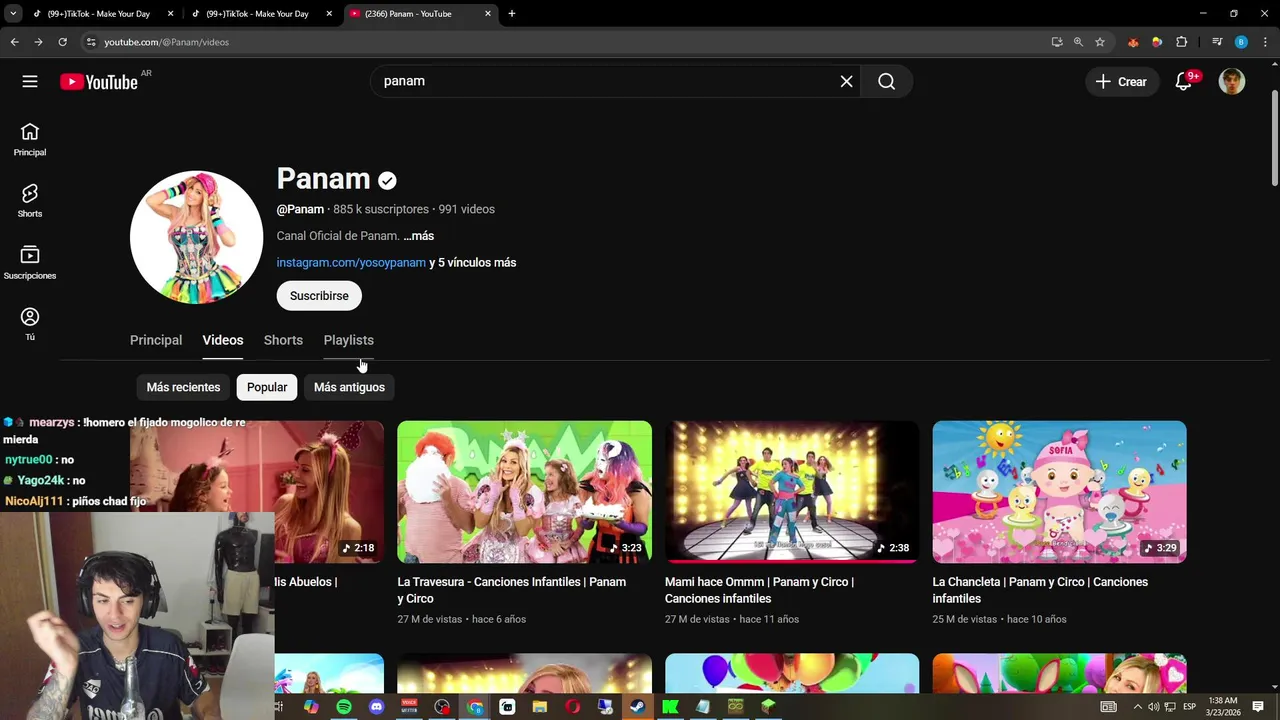Open a new browser tab
Screen dimensions: 1280x720
512,14
